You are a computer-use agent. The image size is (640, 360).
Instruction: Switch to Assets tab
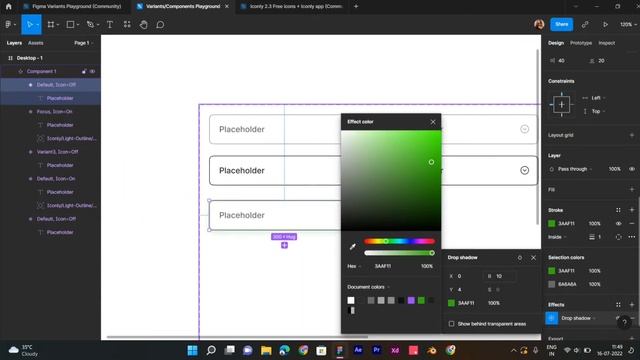coord(36,43)
